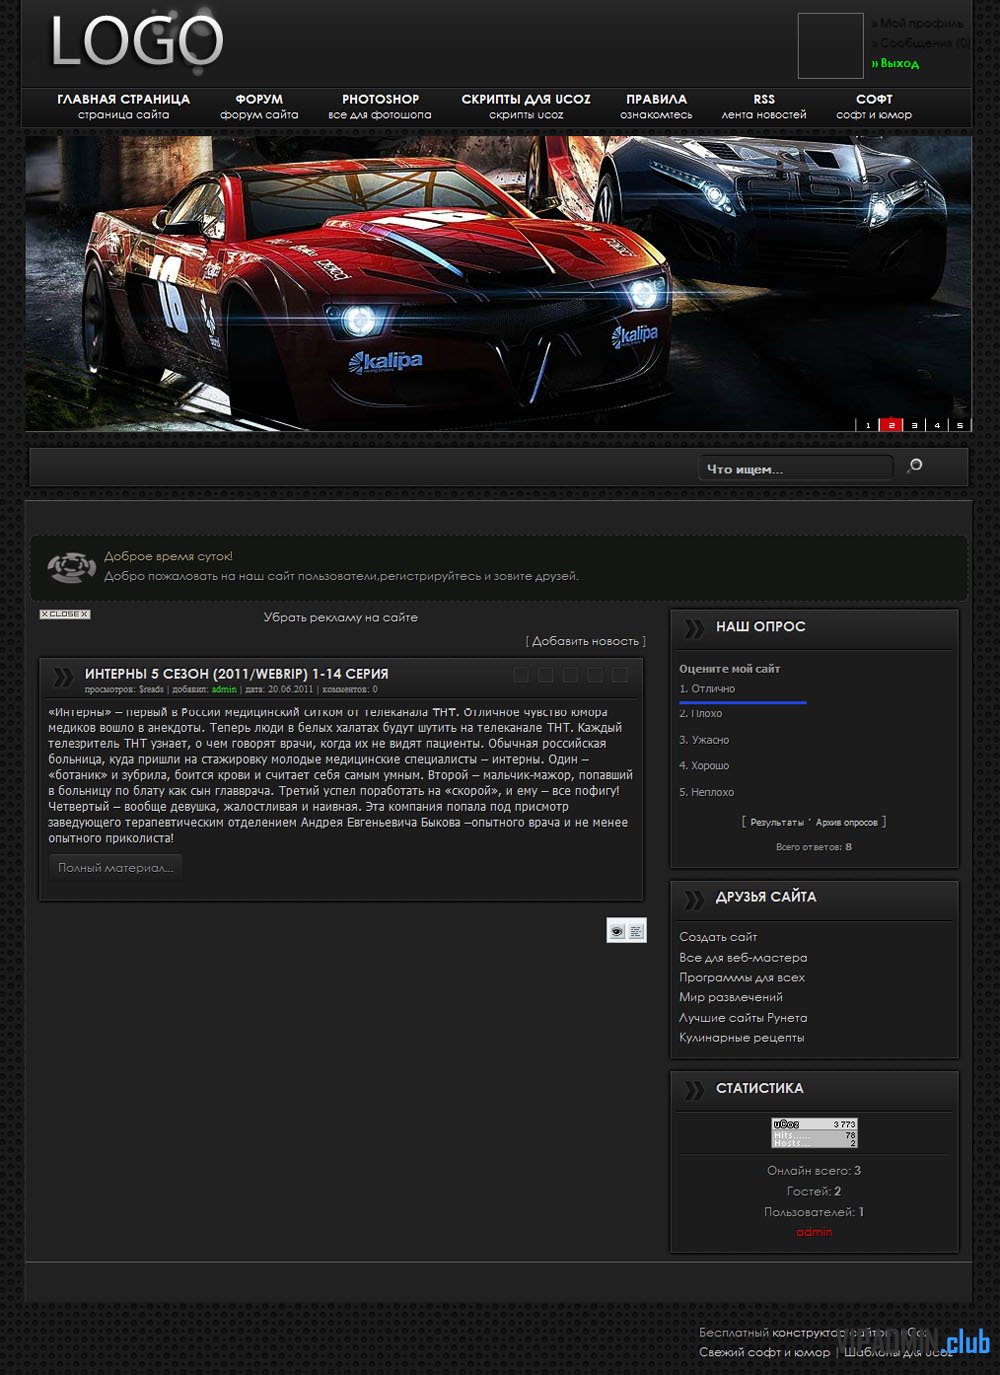Screen dimensions: 1000x1375
Task: Select poll option 3. Ужасно
Action: click(704, 740)
